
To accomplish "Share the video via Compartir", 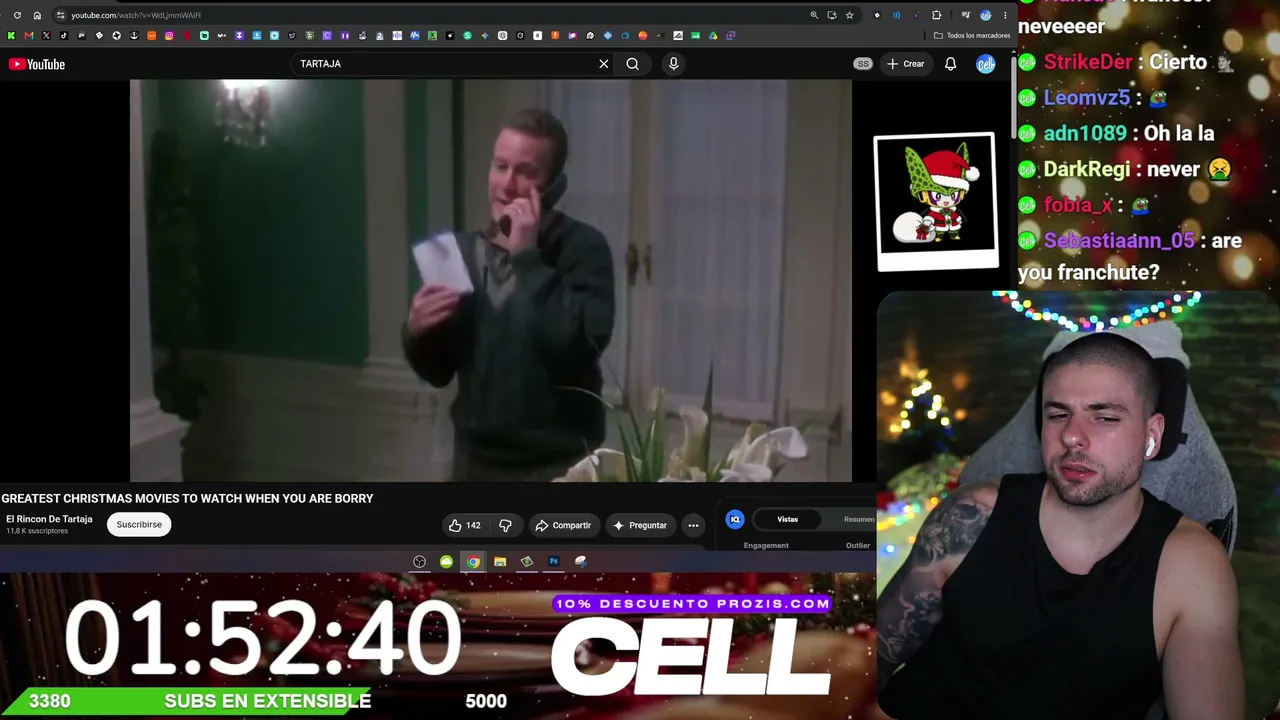I will (x=563, y=525).
